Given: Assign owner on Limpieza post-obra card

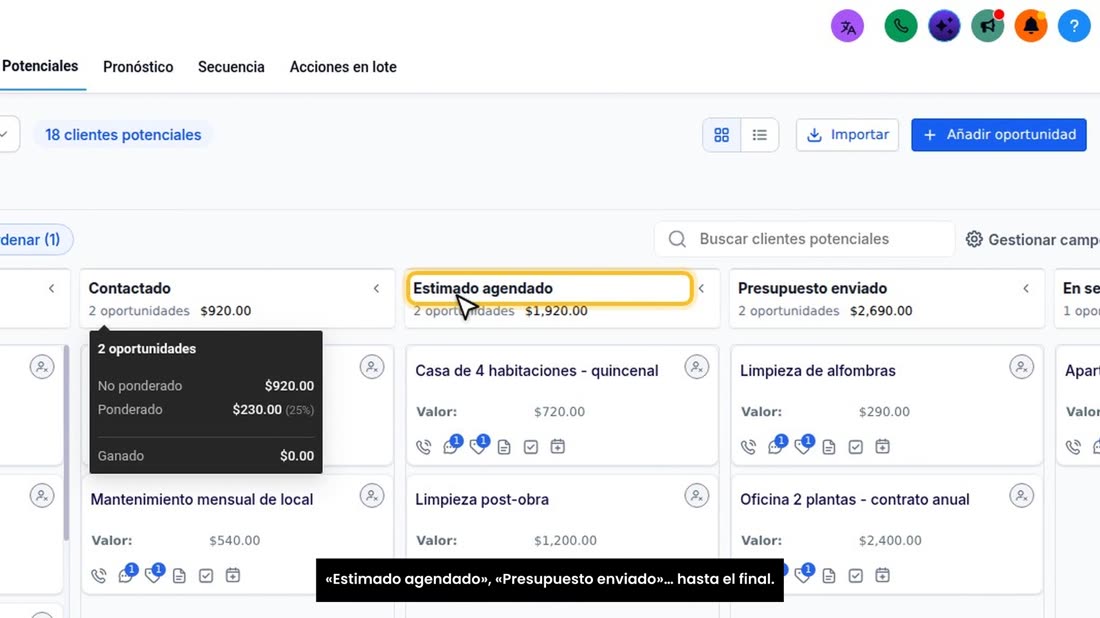Looking at the screenshot, I should (697, 496).
